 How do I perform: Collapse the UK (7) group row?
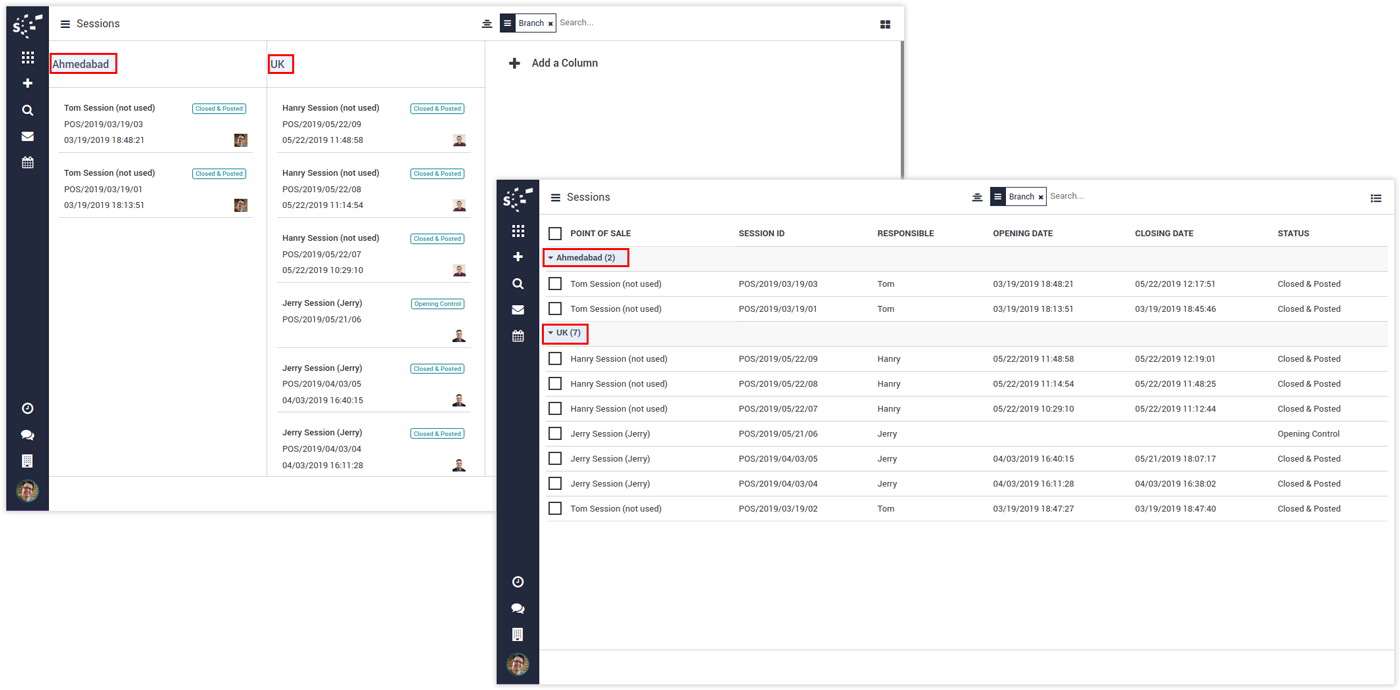pyautogui.click(x=566, y=333)
